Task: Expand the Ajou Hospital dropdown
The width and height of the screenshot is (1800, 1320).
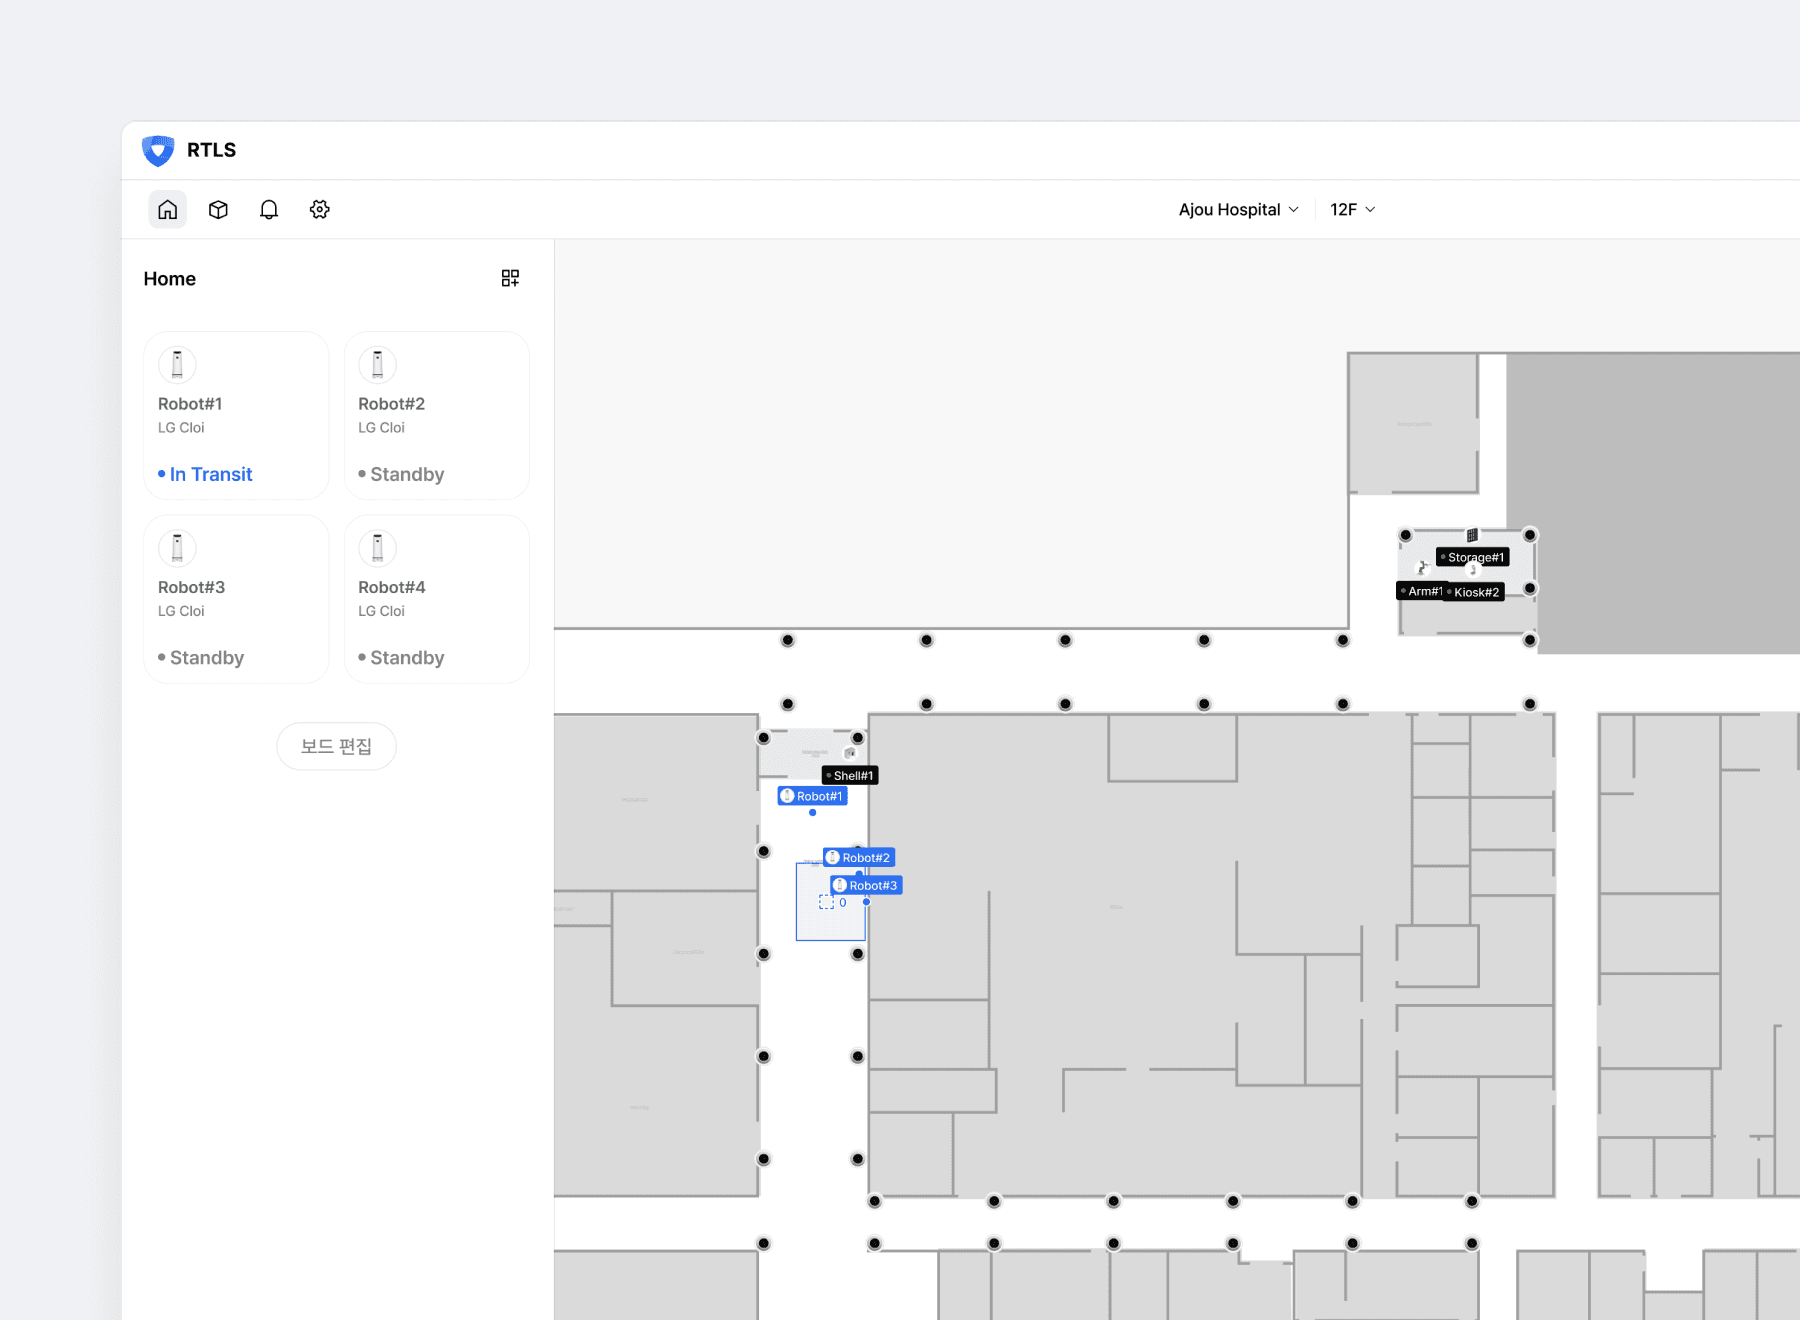Action: click(1238, 210)
